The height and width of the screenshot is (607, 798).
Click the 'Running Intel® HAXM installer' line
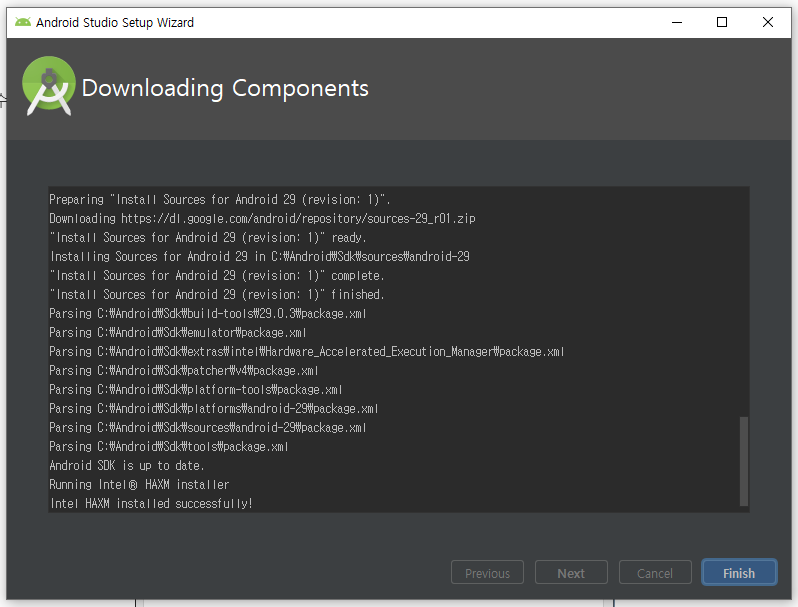[139, 484]
